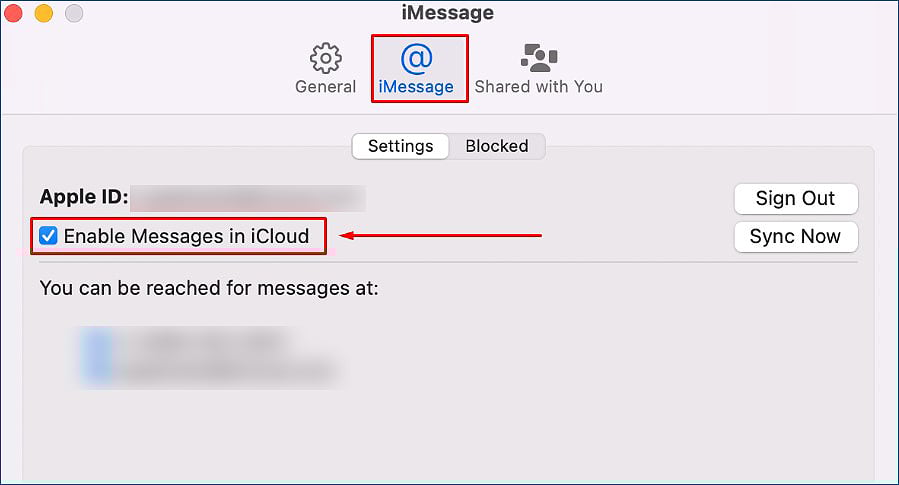The width and height of the screenshot is (899, 485).
Task: Open the General gear icon pane
Action: 326,58
